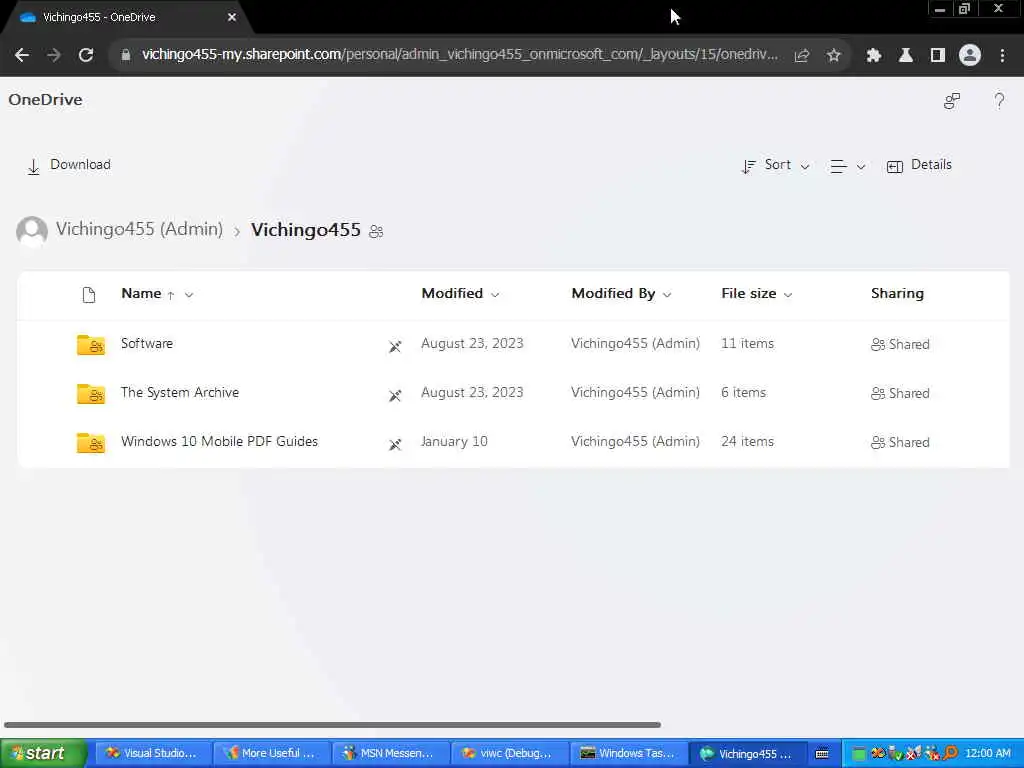Click The System Archive folder icon
This screenshot has height=768, width=1024.
[x=91, y=393]
